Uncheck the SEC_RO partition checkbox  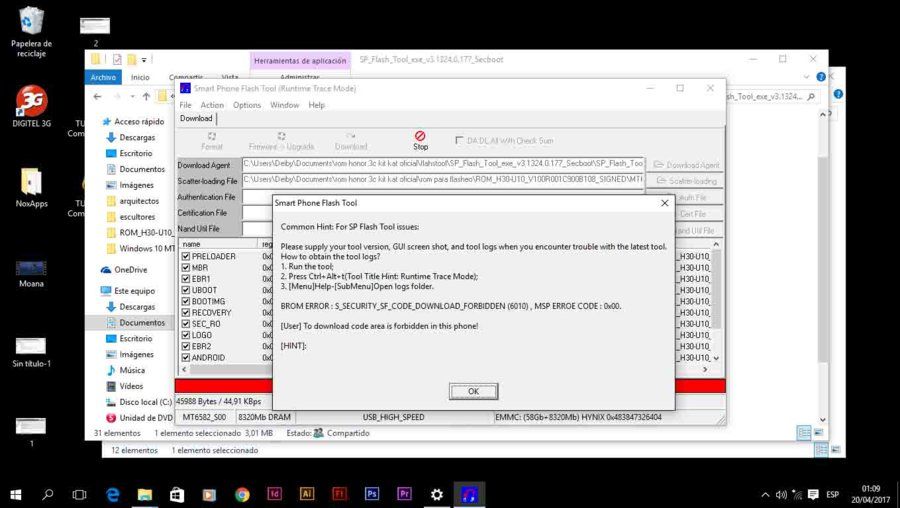(x=185, y=324)
